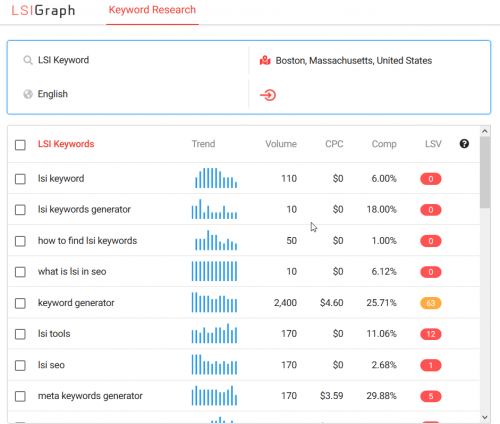The height and width of the screenshot is (424, 500).
Task: Click the LSIGraph logo
Action: point(43,10)
